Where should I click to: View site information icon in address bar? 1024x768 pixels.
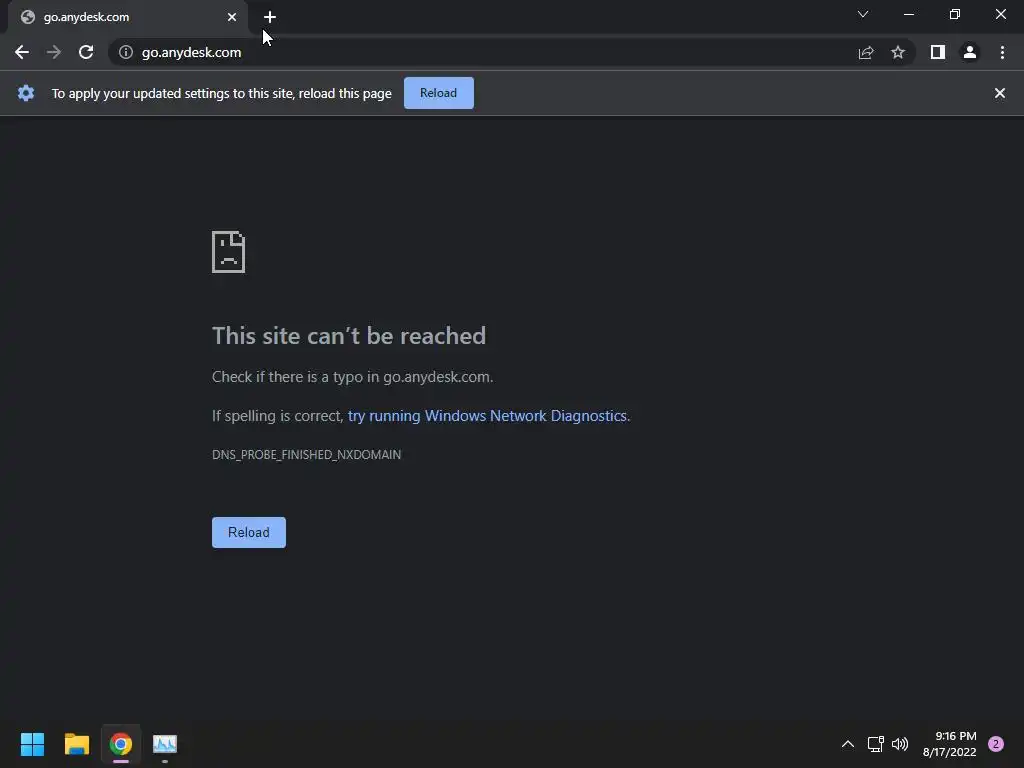[x=126, y=52]
